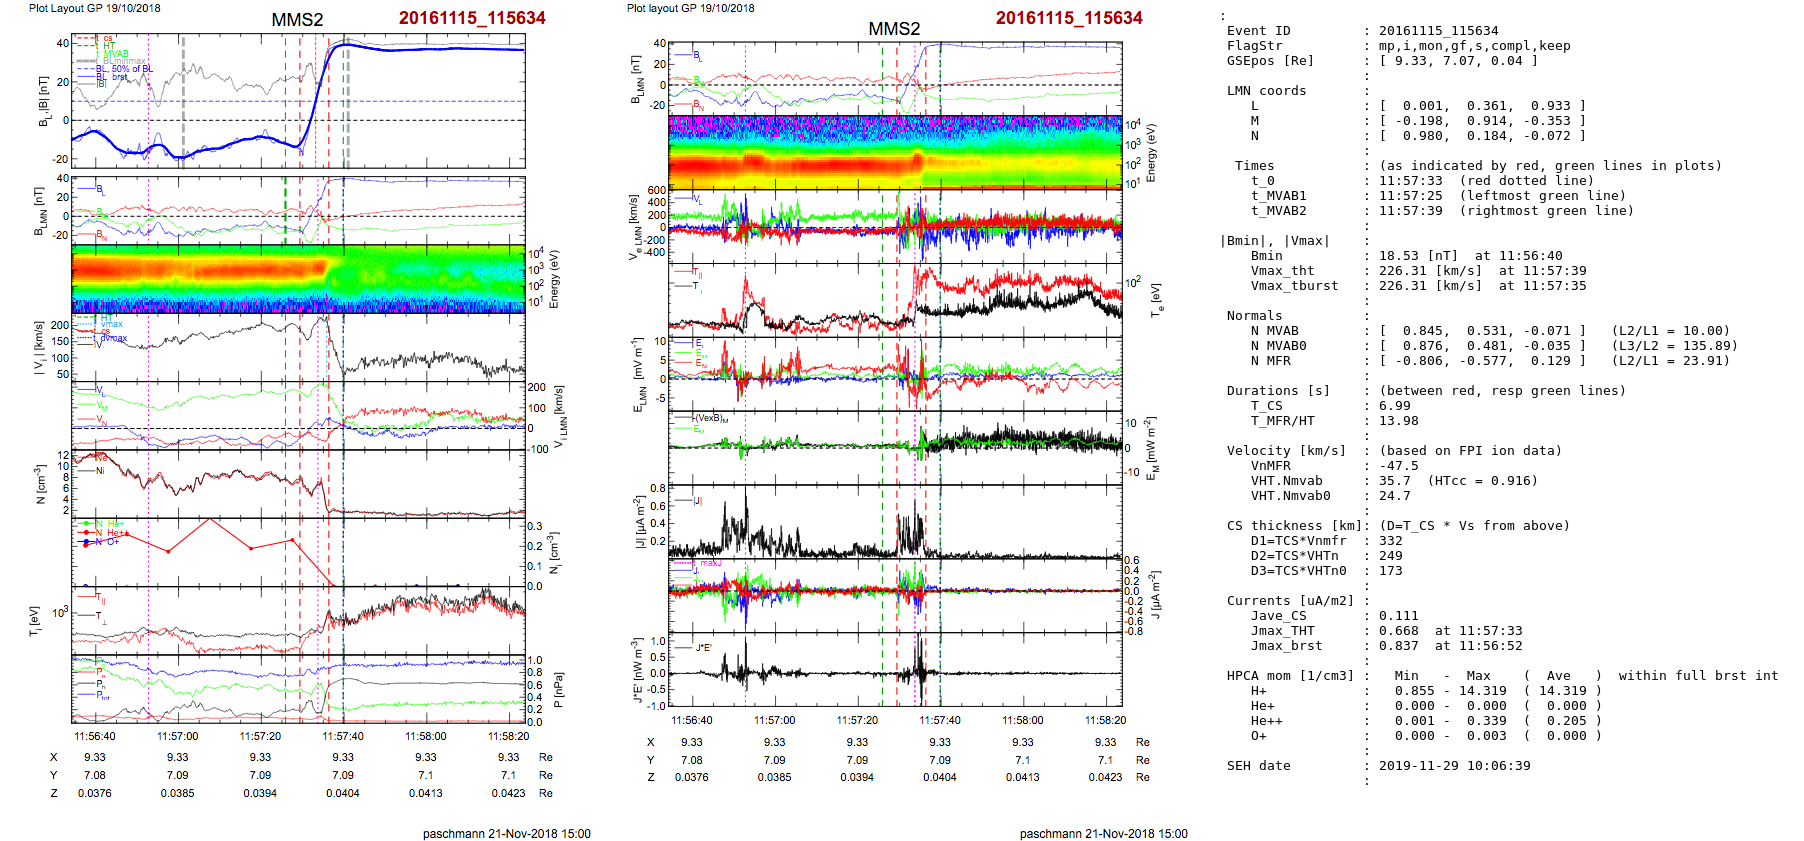Click the SEH date 2019-11-29 10:06:39
Screen dimensions: 1804x841
pos(1455,766)
